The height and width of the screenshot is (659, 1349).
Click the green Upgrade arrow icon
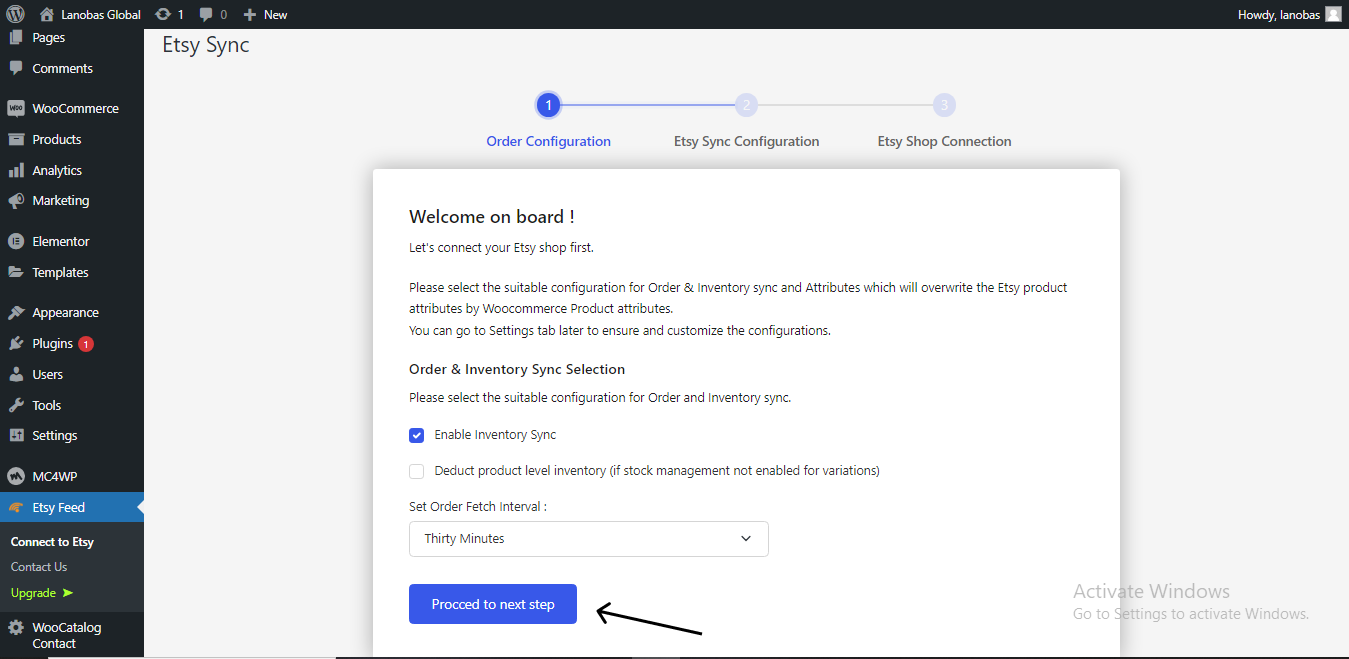pyautogui.click(x=68, y=593)
